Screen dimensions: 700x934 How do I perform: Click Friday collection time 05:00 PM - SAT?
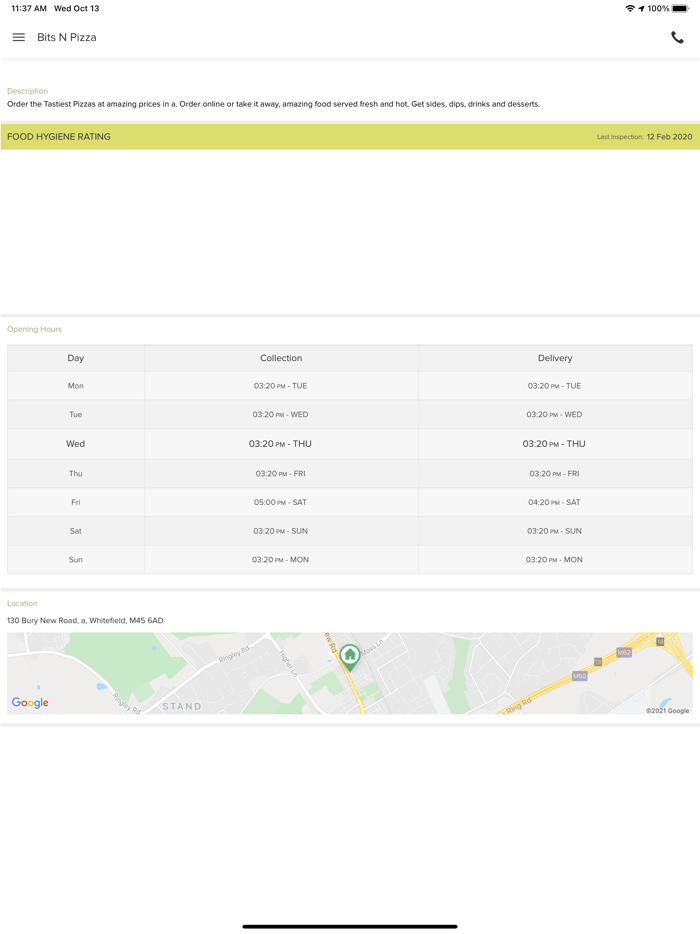[x=281, y=502]
